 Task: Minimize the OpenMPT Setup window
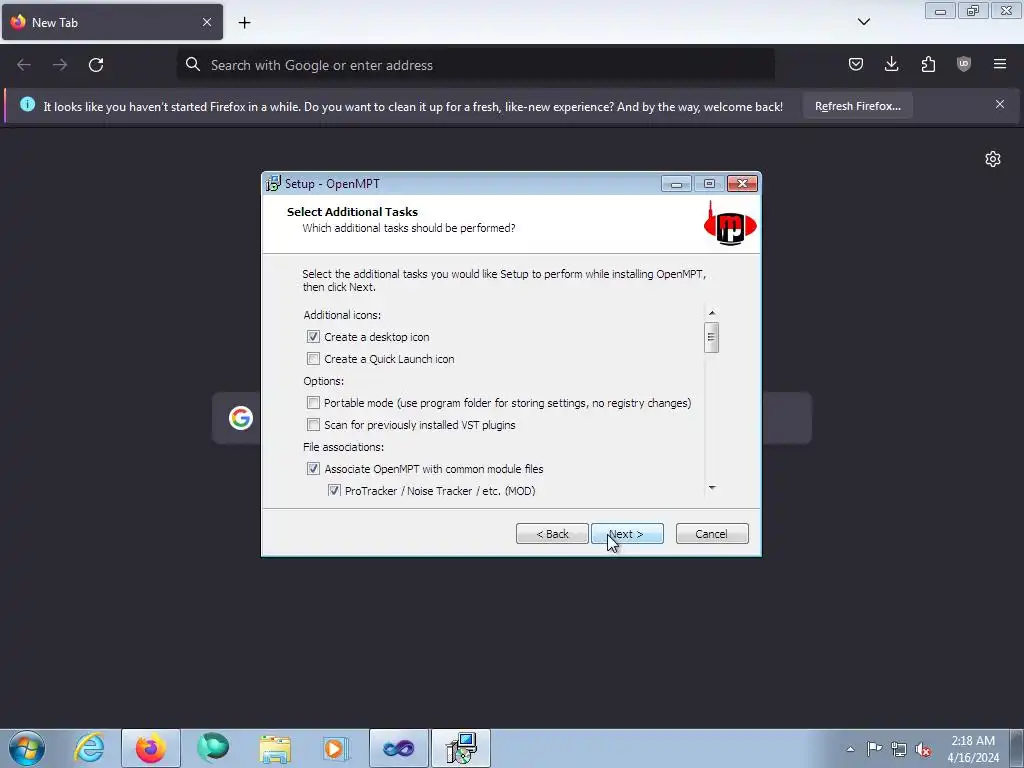point(676,184)
